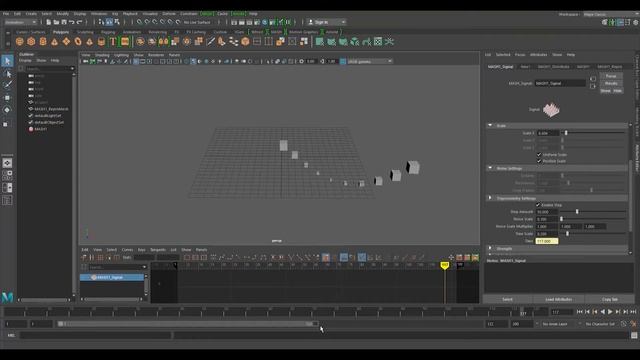
Task: Go to end of playback range
Action: pyautogui.click(x=633, y=312)
